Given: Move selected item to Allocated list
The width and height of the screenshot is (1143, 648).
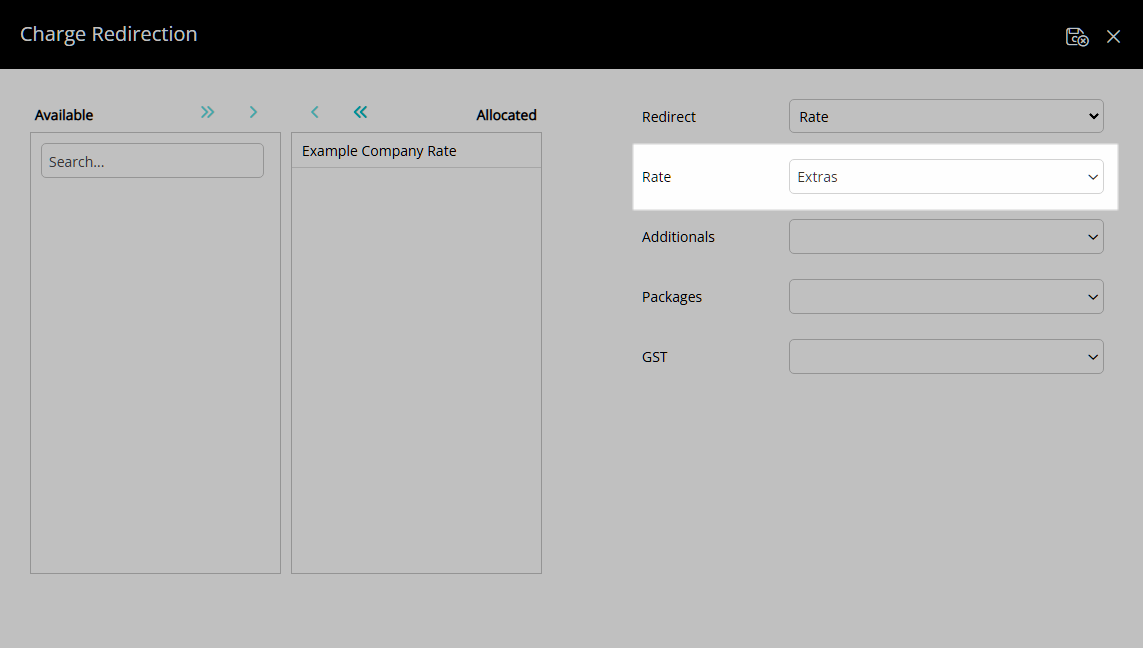Looking at the screenshot, I should click(253, 112).
